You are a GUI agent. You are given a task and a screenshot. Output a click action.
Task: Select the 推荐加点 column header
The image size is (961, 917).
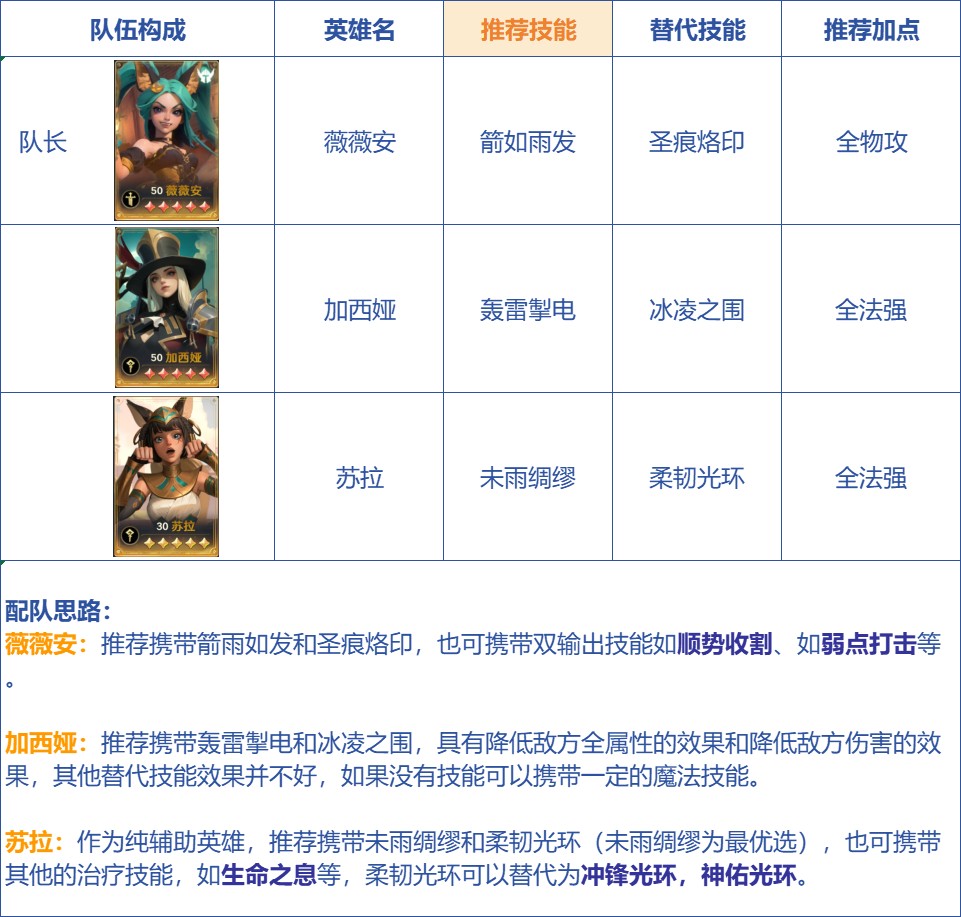tap(871, 29)
